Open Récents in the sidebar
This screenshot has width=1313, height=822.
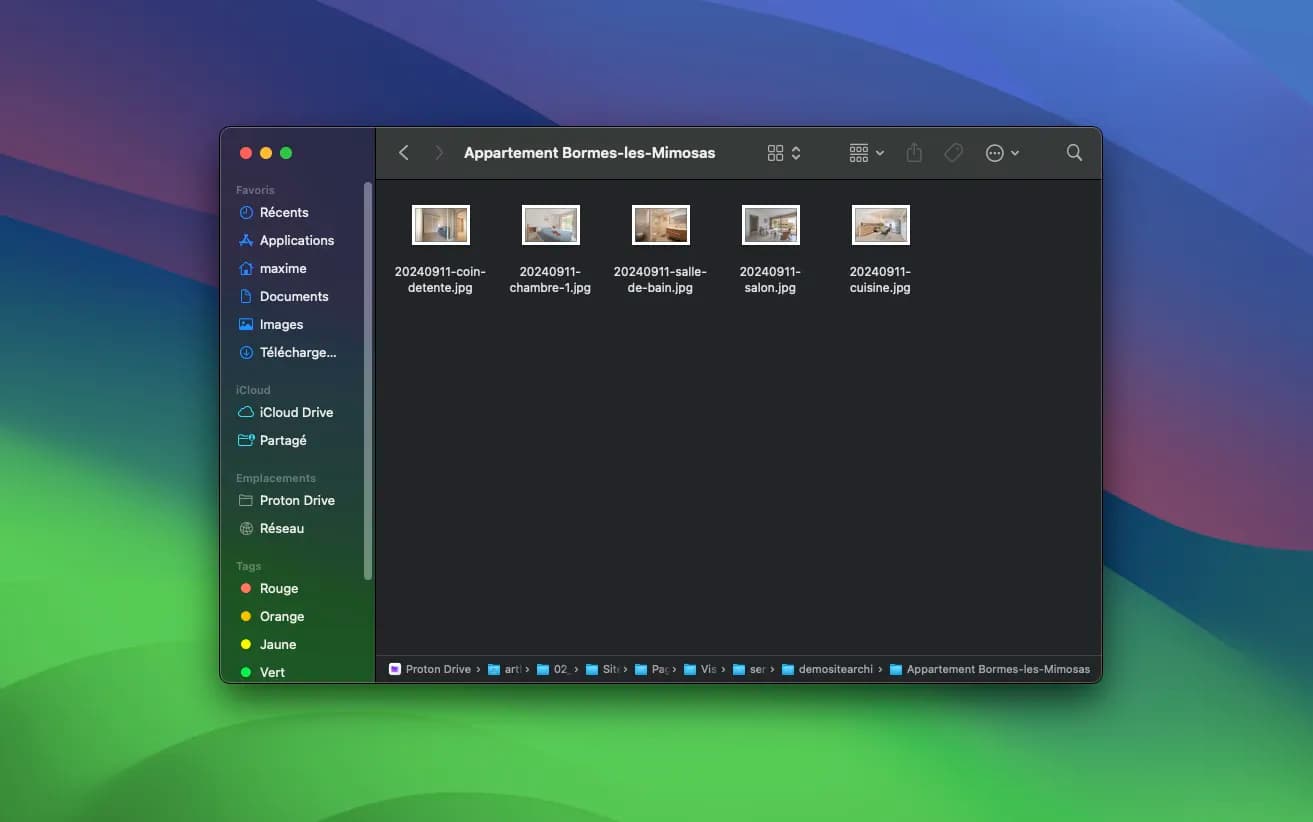[x=283, y=212]
